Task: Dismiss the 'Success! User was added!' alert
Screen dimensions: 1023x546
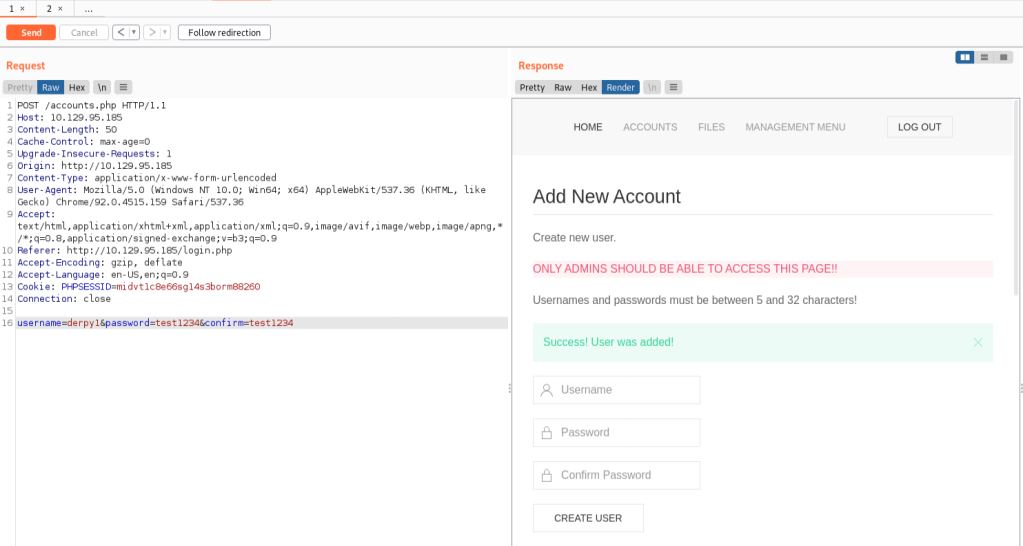Action: click(x=978, y=342)
